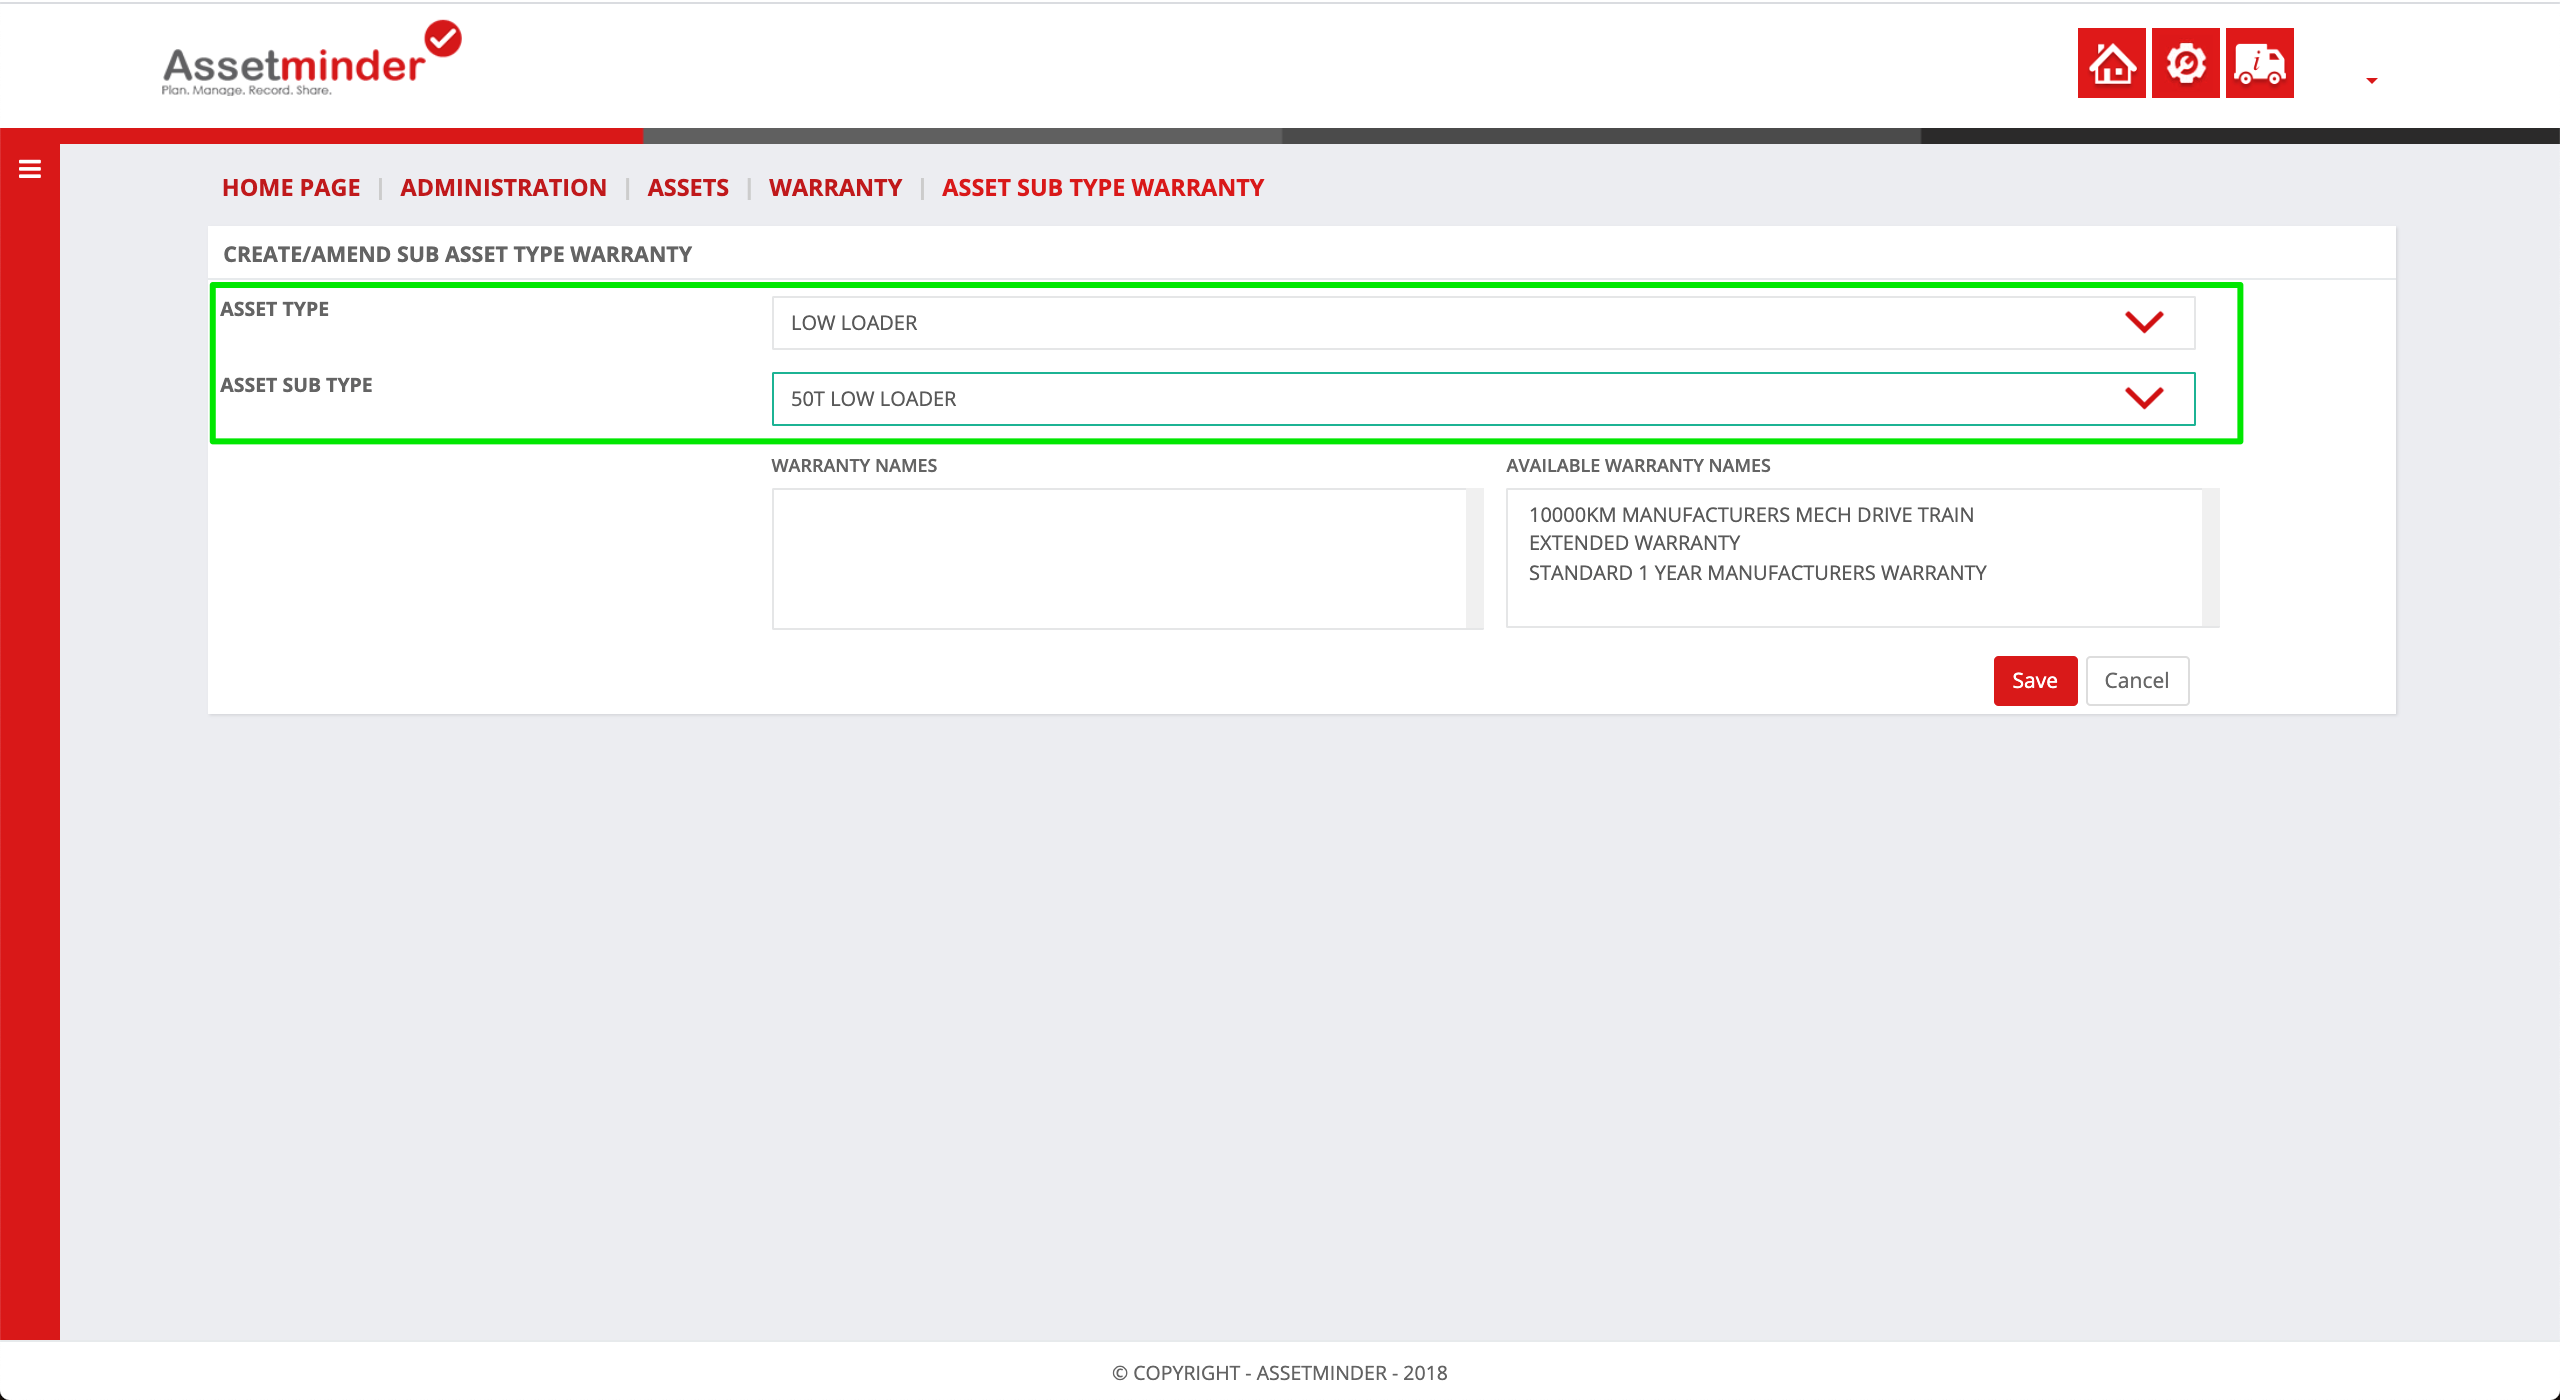Toggle the hamburger sidebar menu
Screen dimensions: 2560x1400
coord(30,169)
